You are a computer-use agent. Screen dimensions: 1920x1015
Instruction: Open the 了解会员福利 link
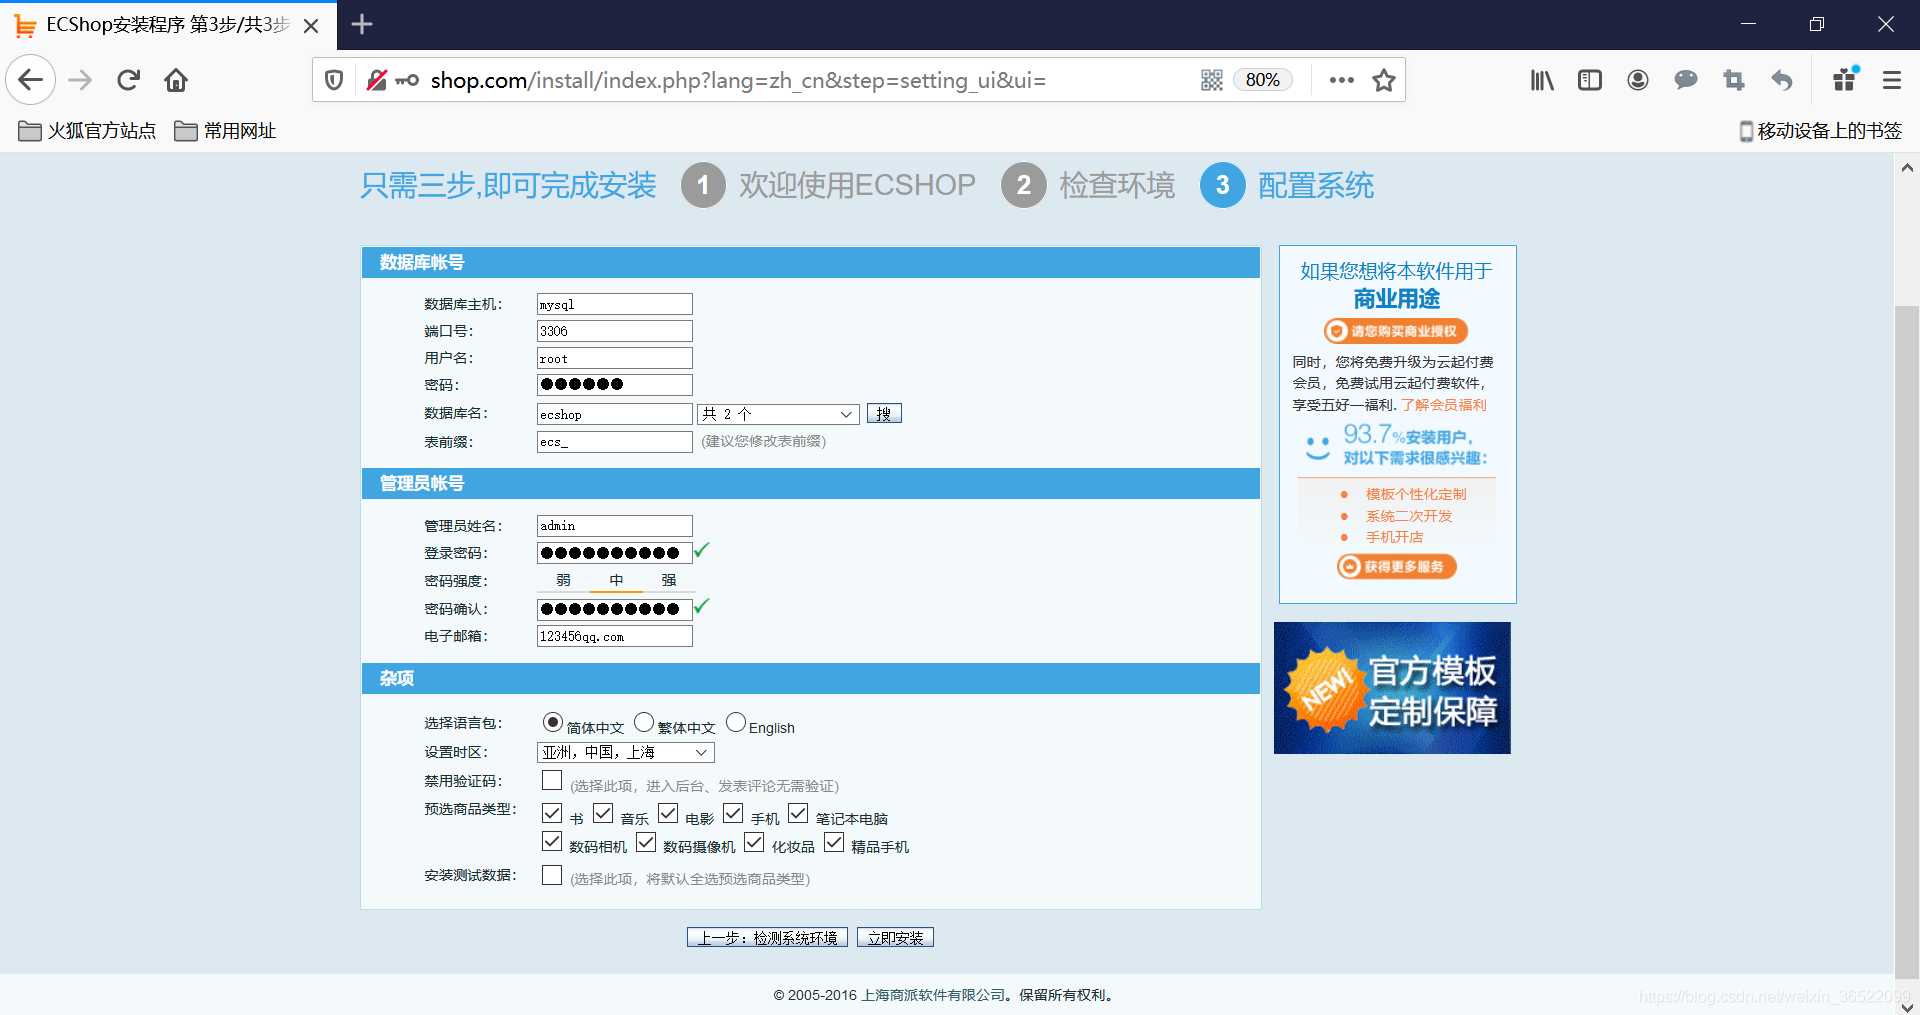1444,405
